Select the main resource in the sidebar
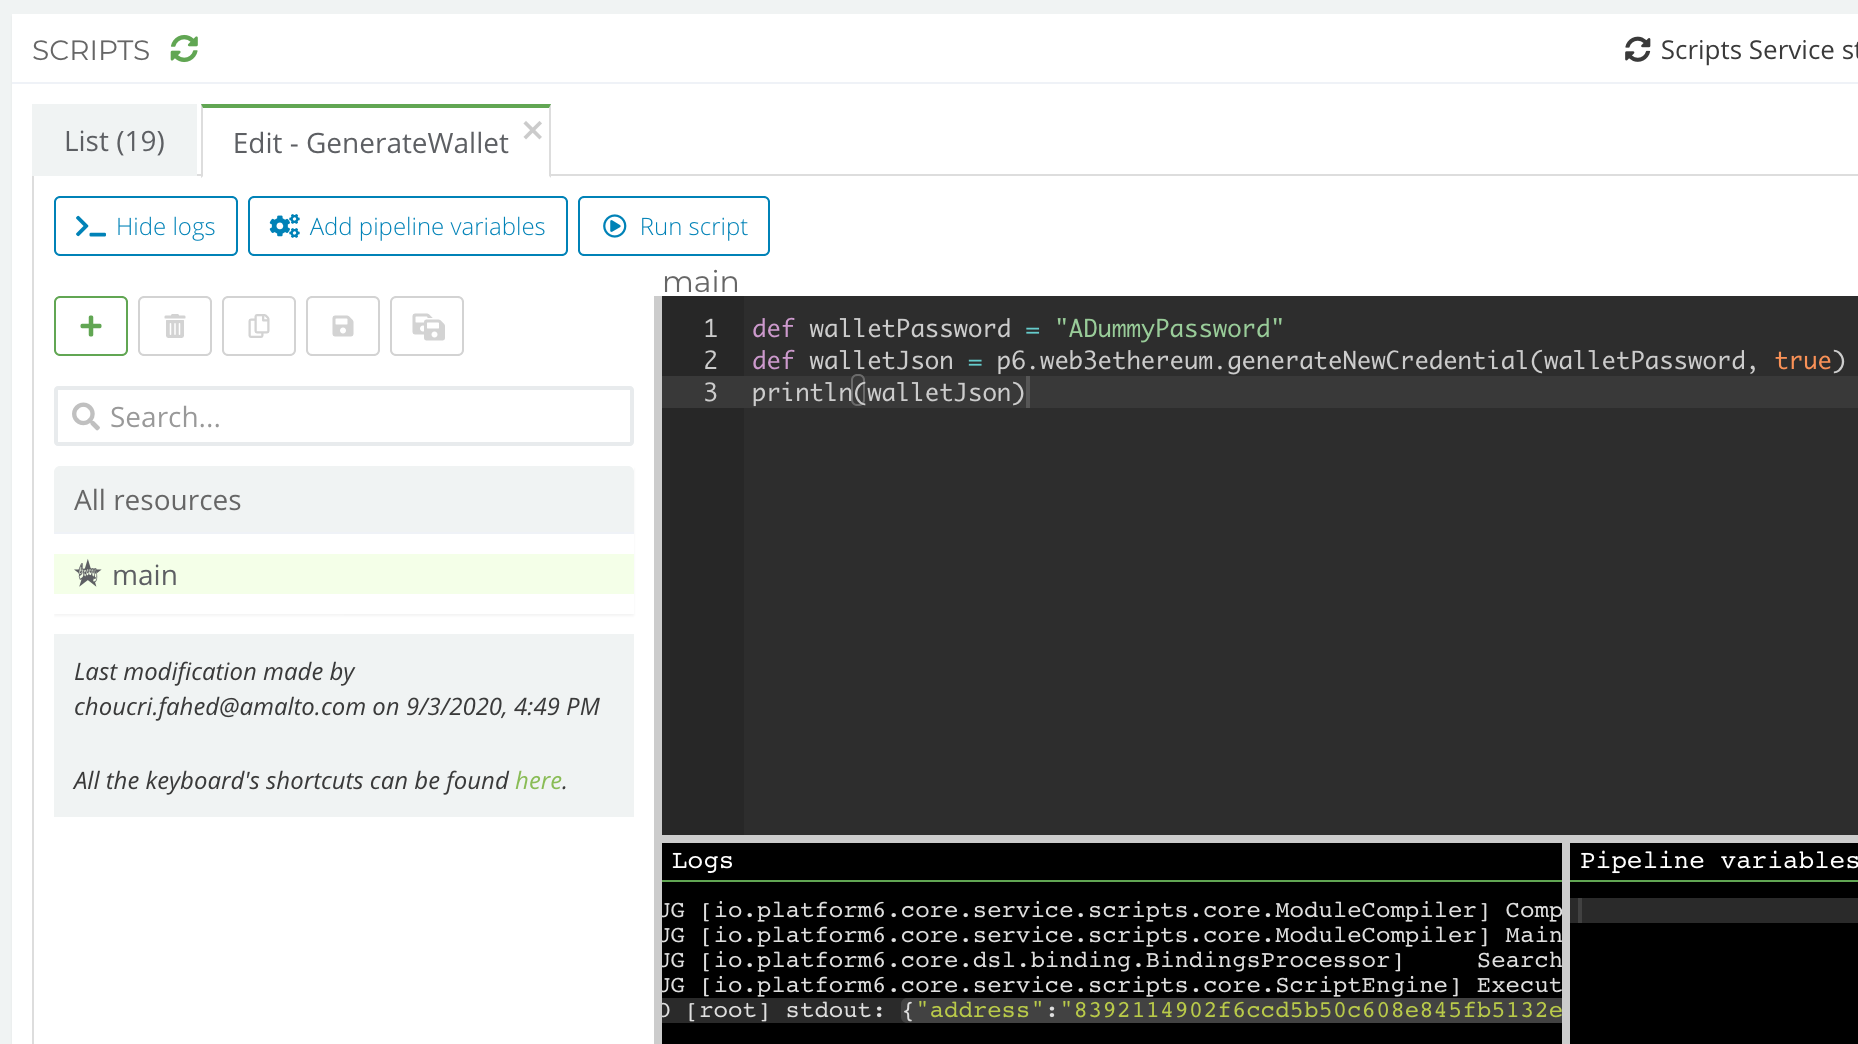The width and height of the screenshot is (1858, 1044). click(x=145, y=574)
